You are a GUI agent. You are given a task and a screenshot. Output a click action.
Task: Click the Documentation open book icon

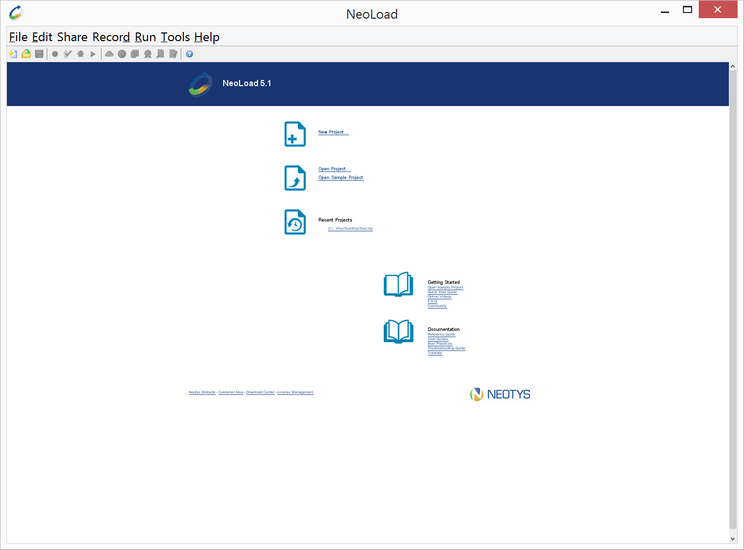click(399, 331)
